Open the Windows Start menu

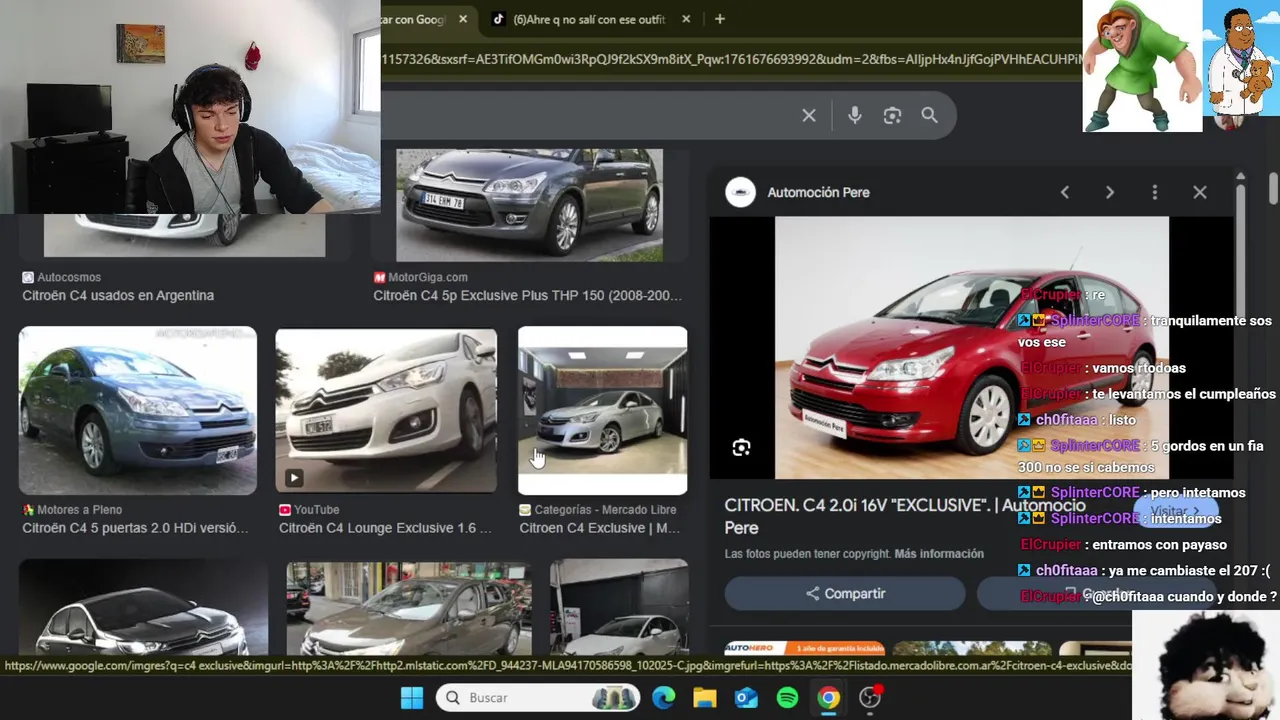click(412, 698)
